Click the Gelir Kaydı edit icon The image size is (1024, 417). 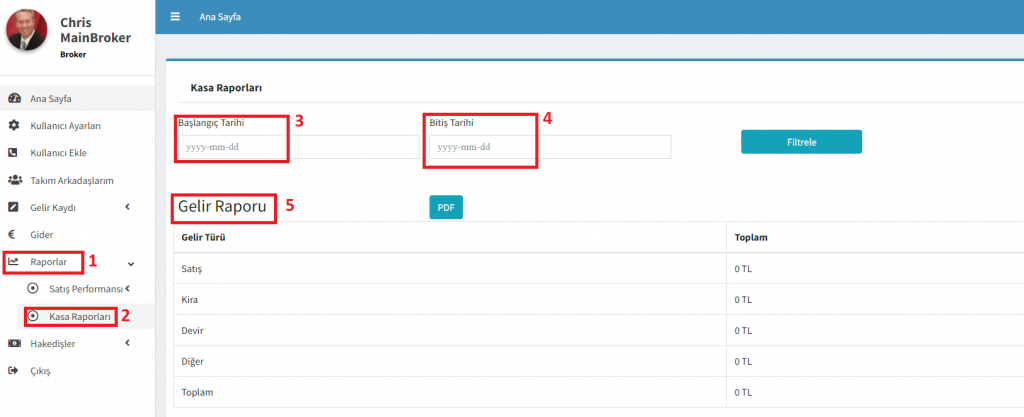click(14, 207)
